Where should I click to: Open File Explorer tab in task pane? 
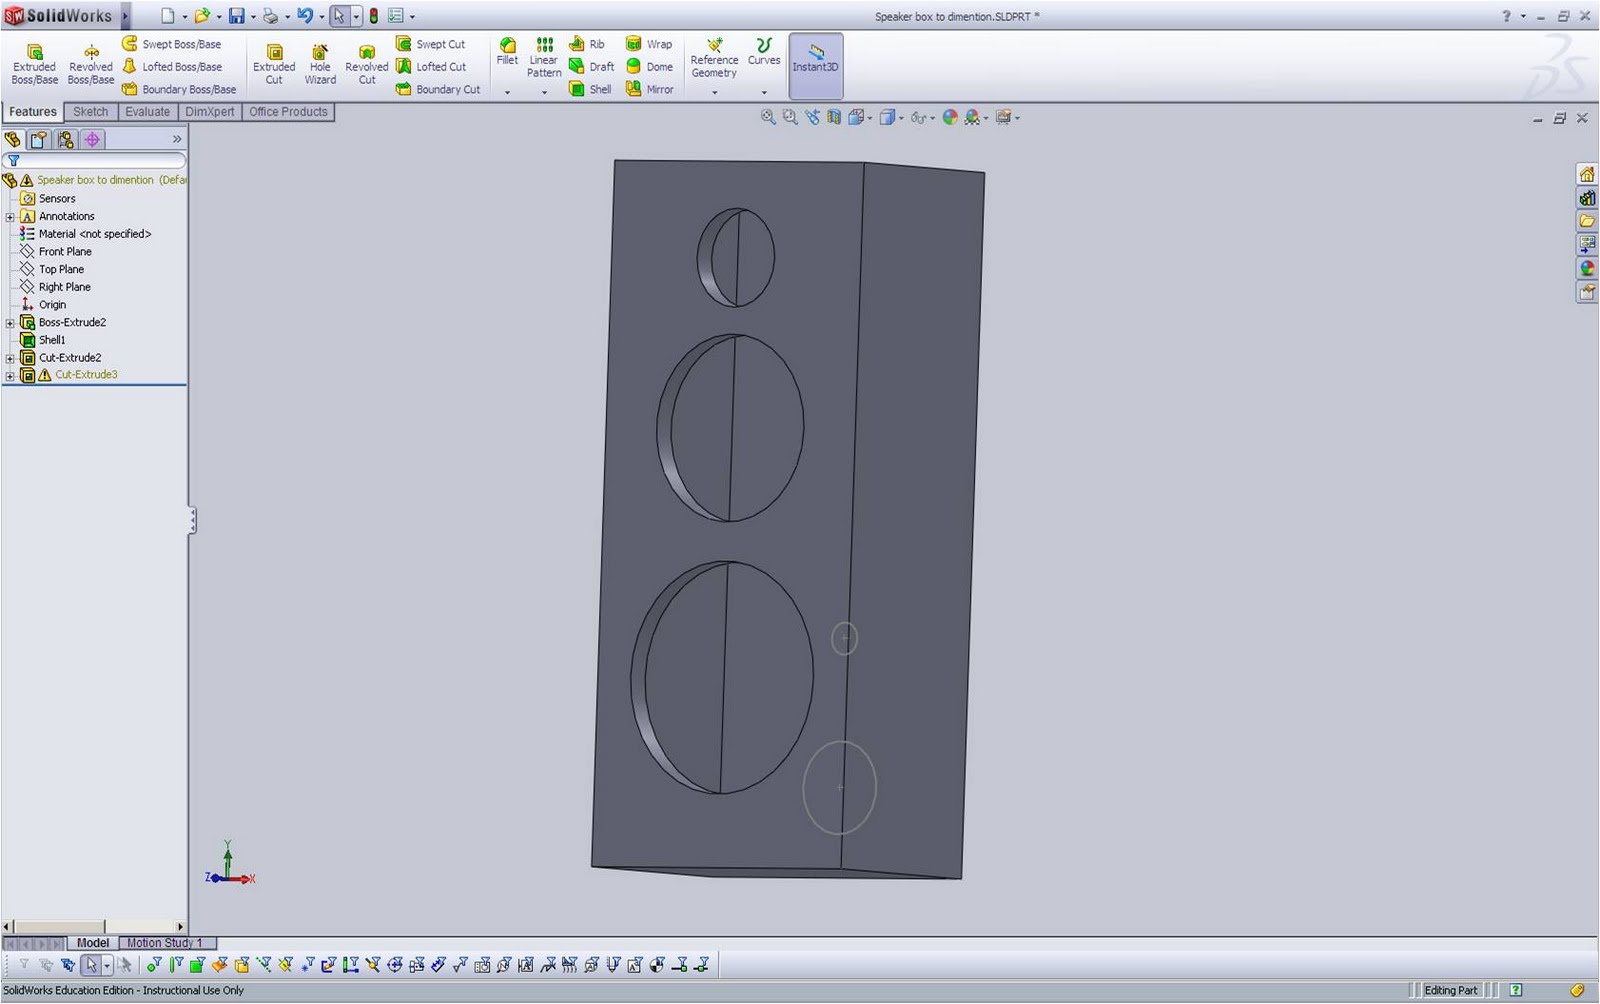pos(1587,221)
